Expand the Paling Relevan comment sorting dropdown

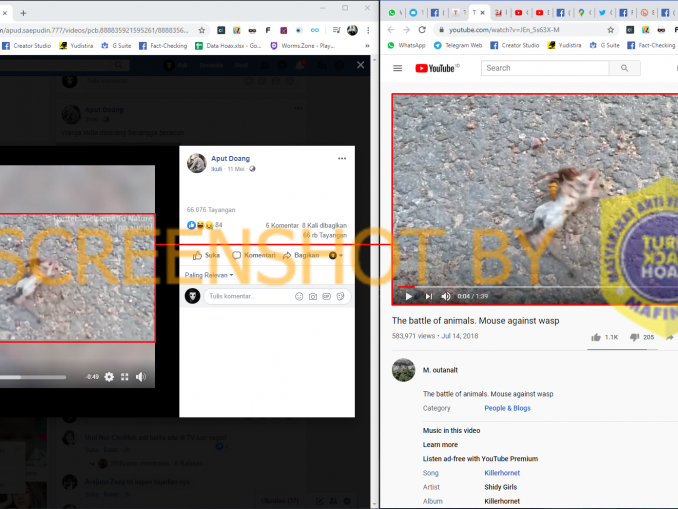coord(209,275)
